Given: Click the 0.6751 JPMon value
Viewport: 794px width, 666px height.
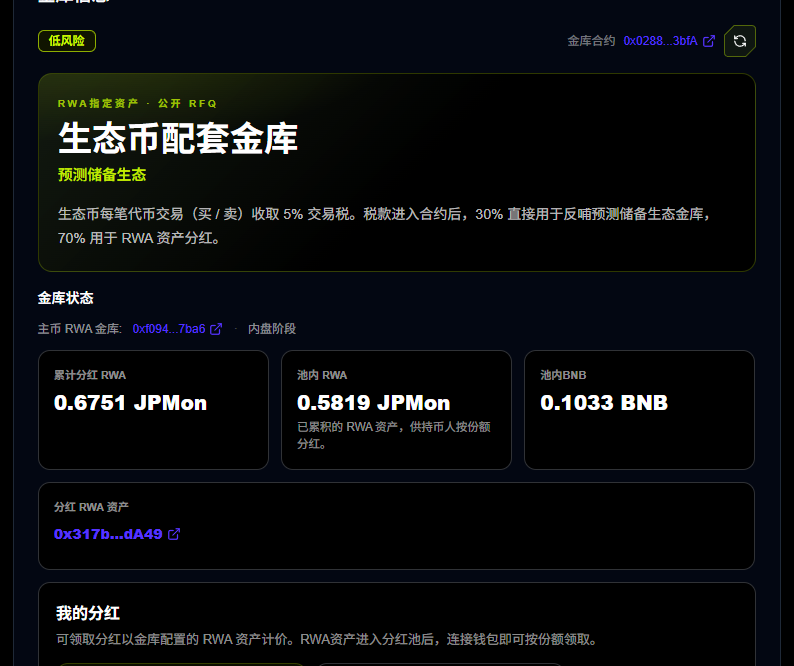Looking at the screenshot, I should pyautogui.click(x=130, y=403).
